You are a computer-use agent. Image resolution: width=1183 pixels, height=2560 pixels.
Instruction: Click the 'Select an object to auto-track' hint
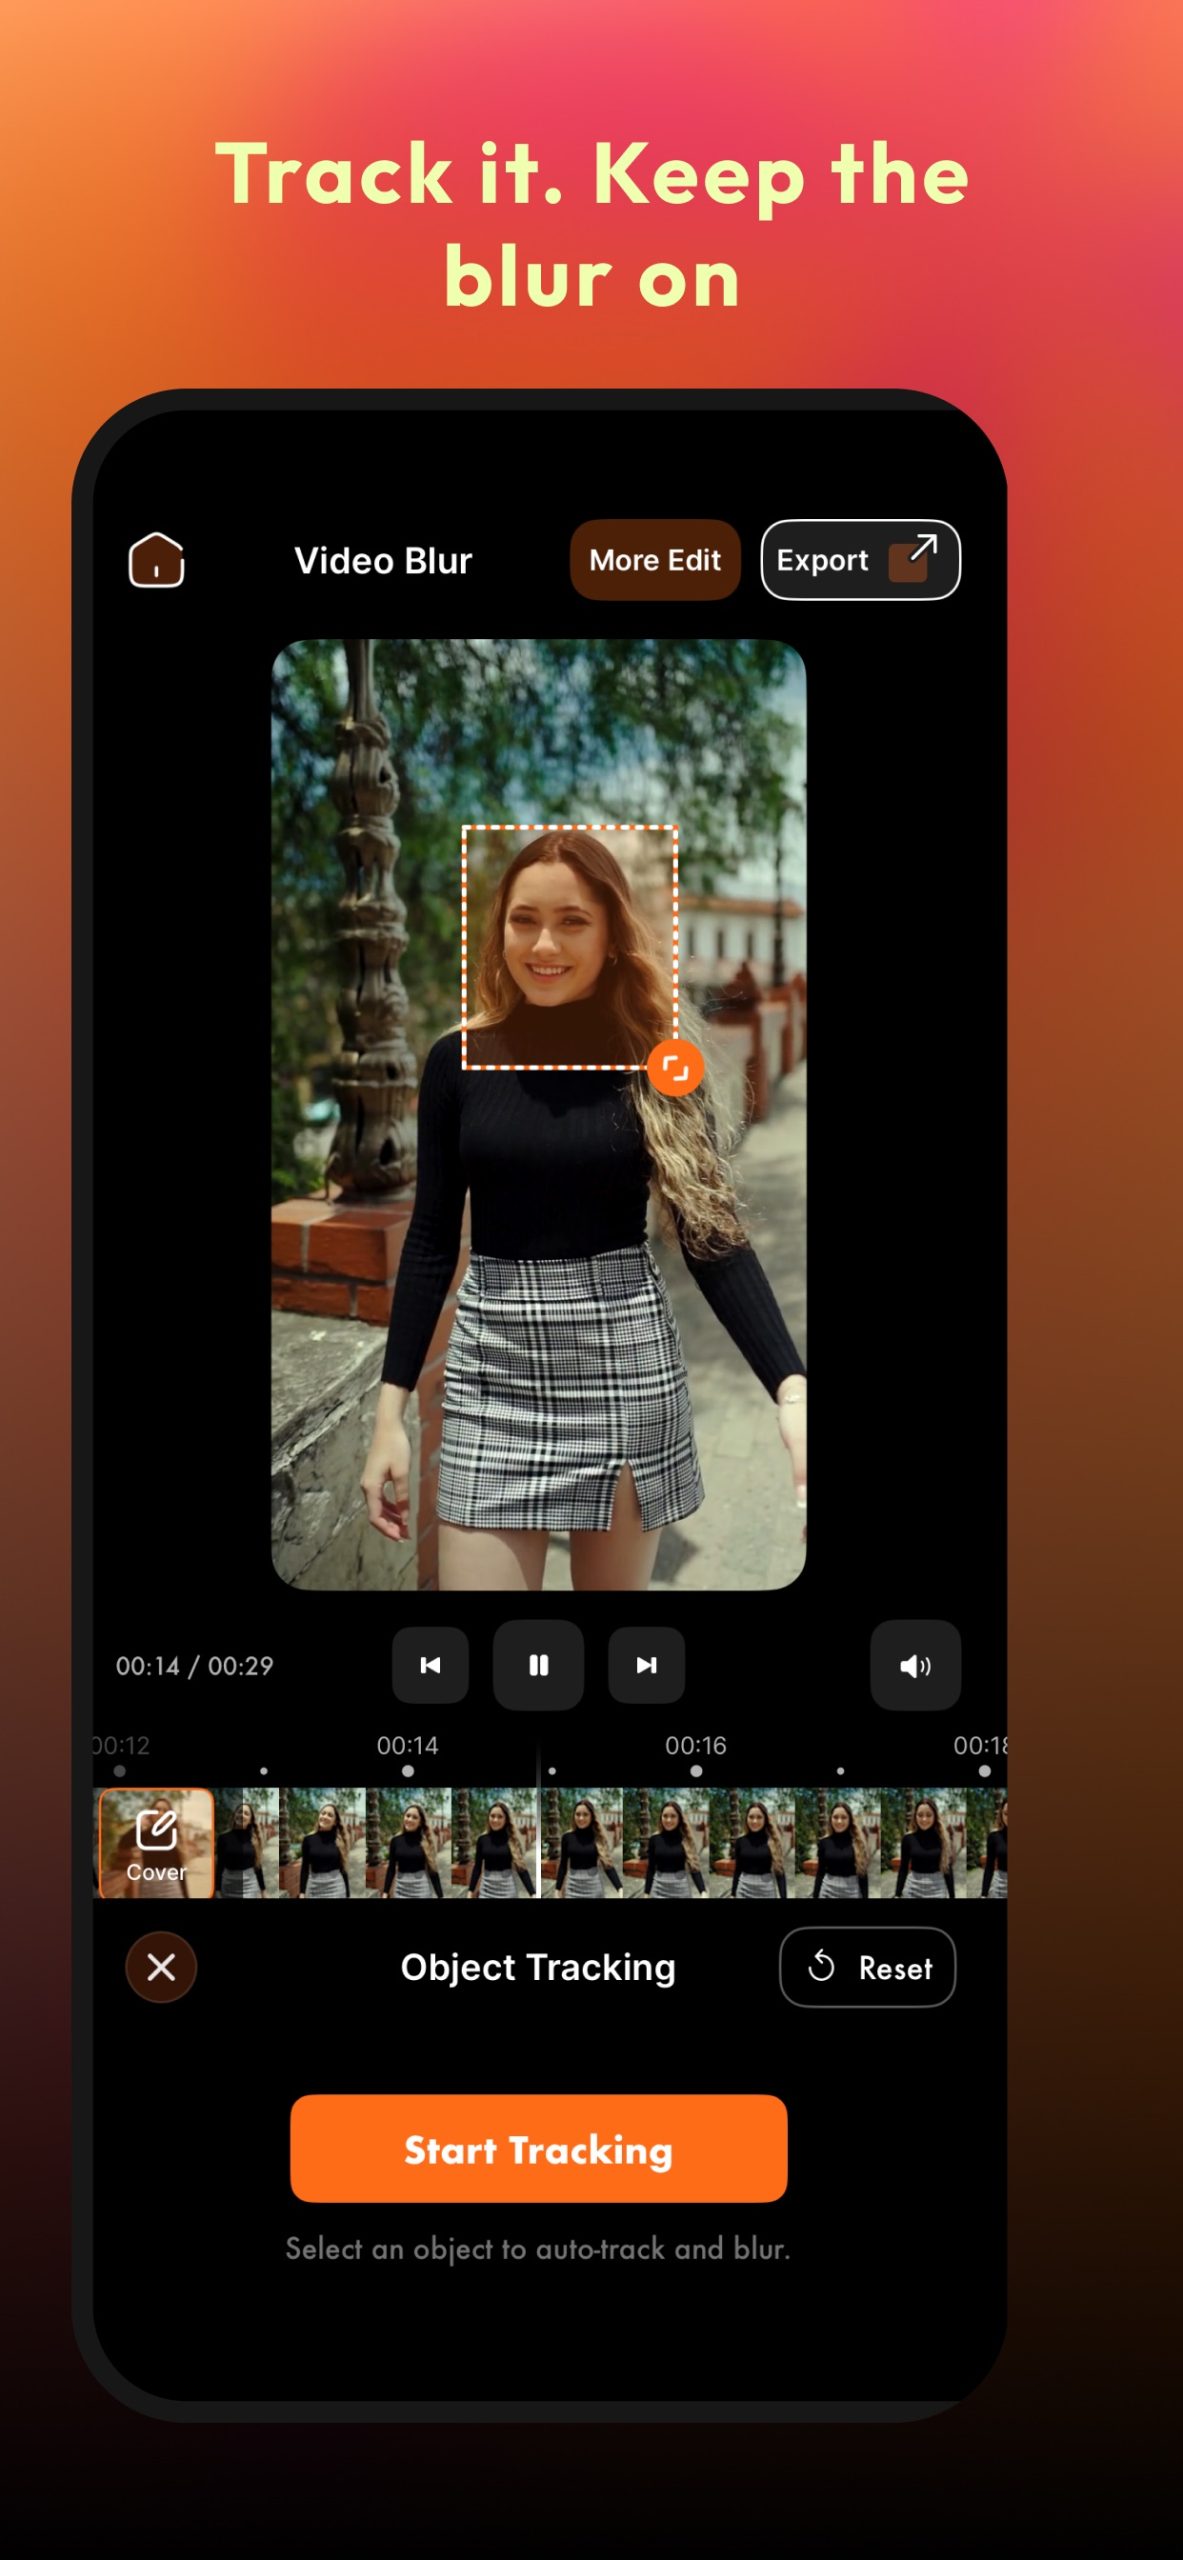coord(538,2249)
